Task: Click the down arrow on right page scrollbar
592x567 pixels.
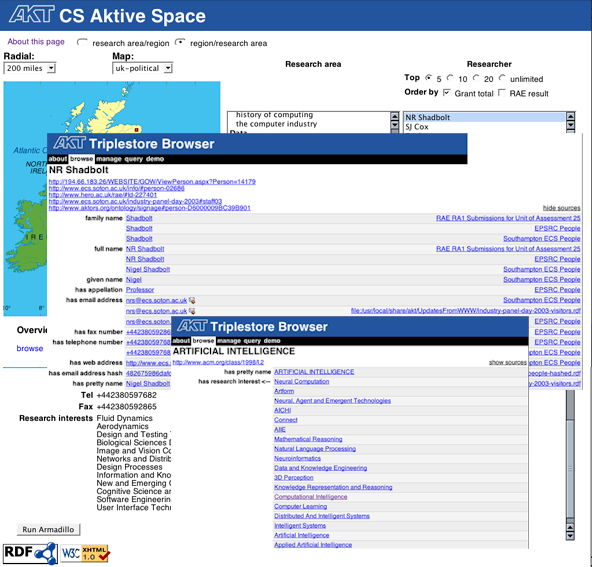Action: click(x=570, y=535)
